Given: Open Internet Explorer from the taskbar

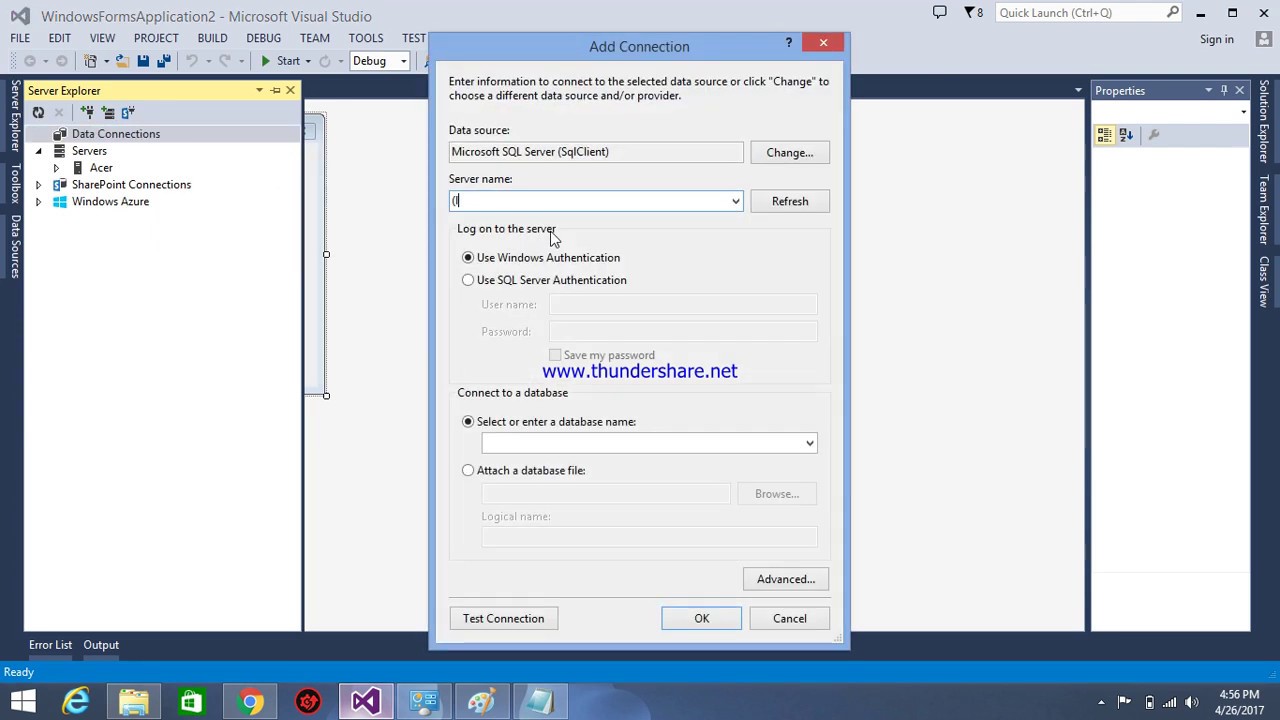Looking at the screenshot, I should [x=76, y=701].
